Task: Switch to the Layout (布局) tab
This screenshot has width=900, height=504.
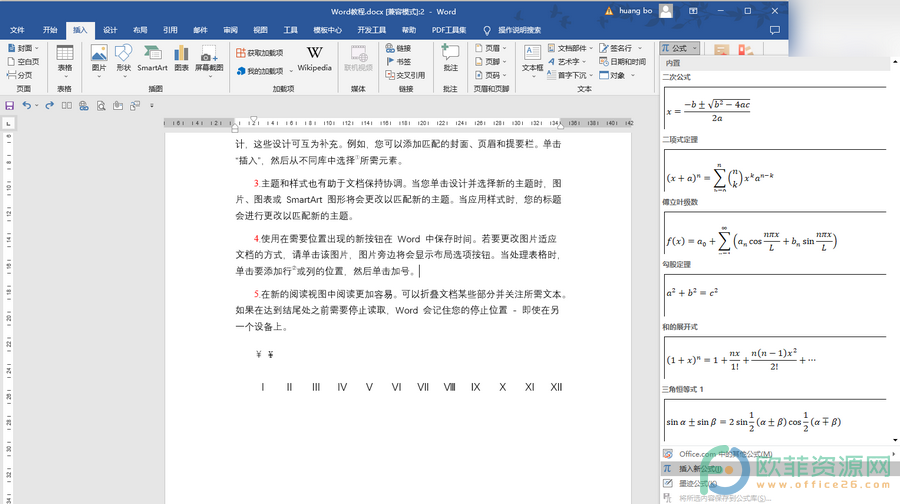Action: (140, 30)
